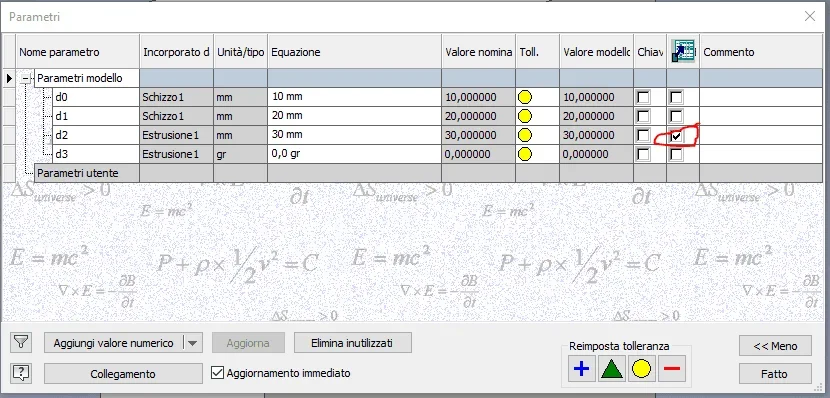This screenshot has width=830, height=398.
Task: Click the << Meno button
Action: 775,346
